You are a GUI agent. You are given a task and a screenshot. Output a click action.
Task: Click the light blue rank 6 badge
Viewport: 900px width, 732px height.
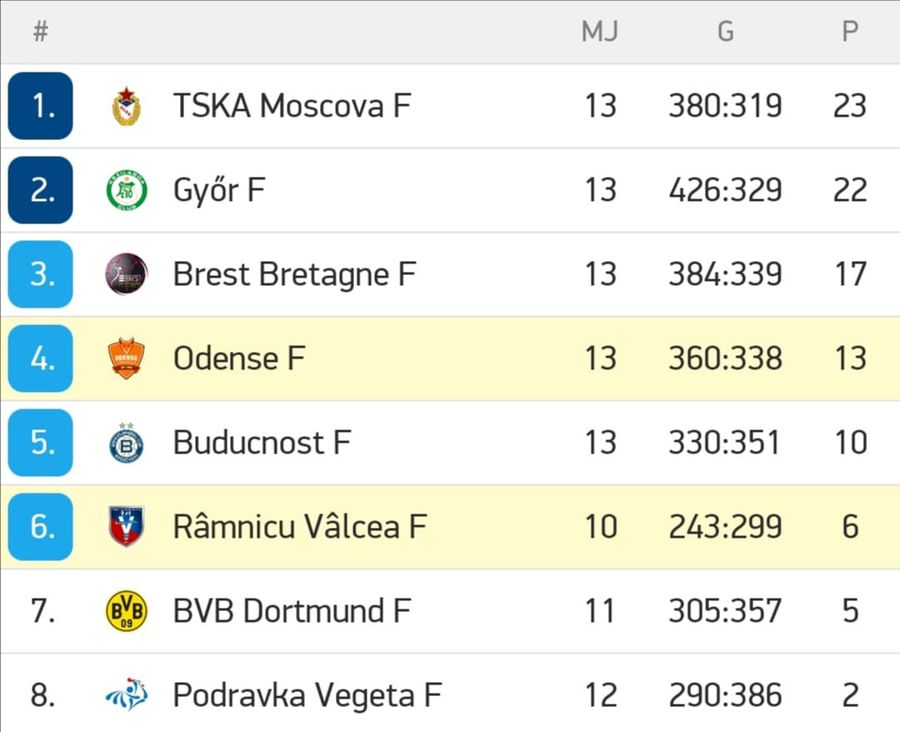pyautogui.click(x=40, y=526)
